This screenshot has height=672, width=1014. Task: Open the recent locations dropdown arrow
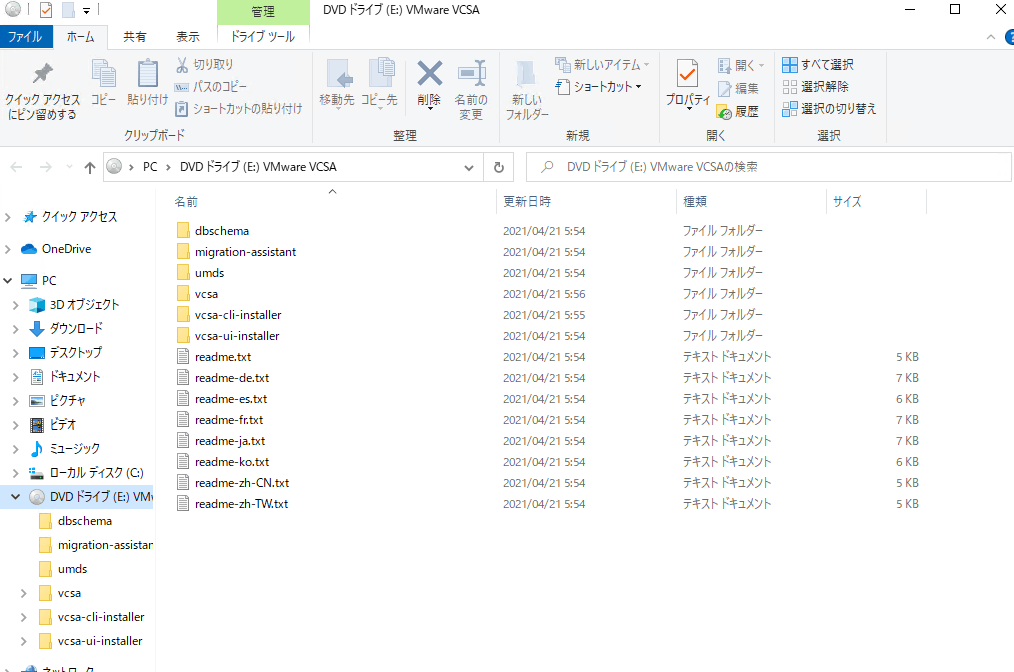tap(69, 168)
